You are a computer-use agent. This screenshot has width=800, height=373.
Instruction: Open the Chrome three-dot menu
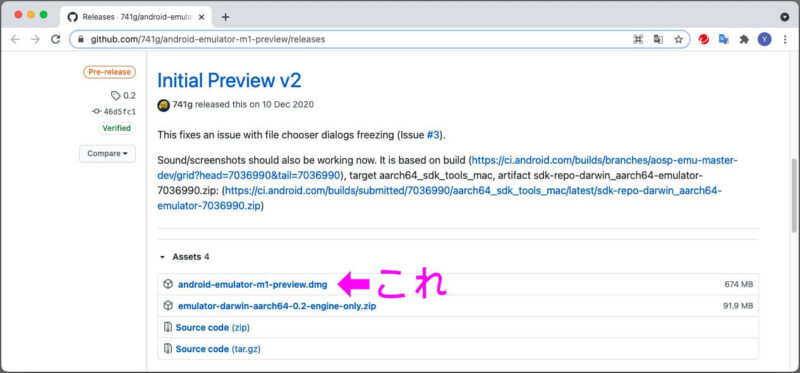point(785,39)
